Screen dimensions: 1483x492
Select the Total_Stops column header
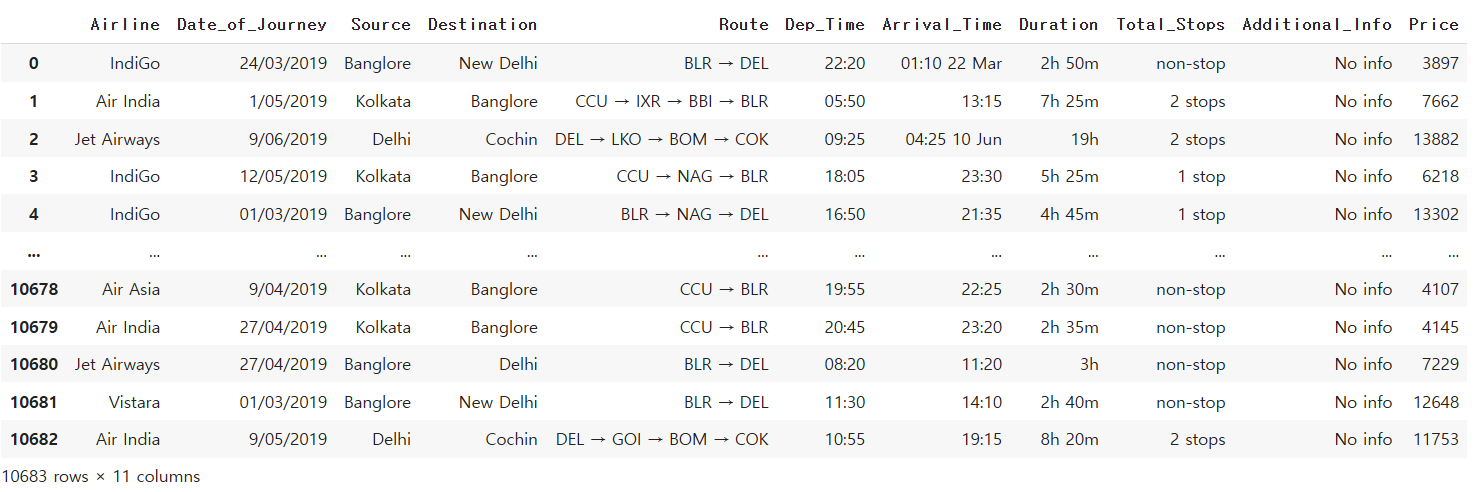(x=1171, y=24)
